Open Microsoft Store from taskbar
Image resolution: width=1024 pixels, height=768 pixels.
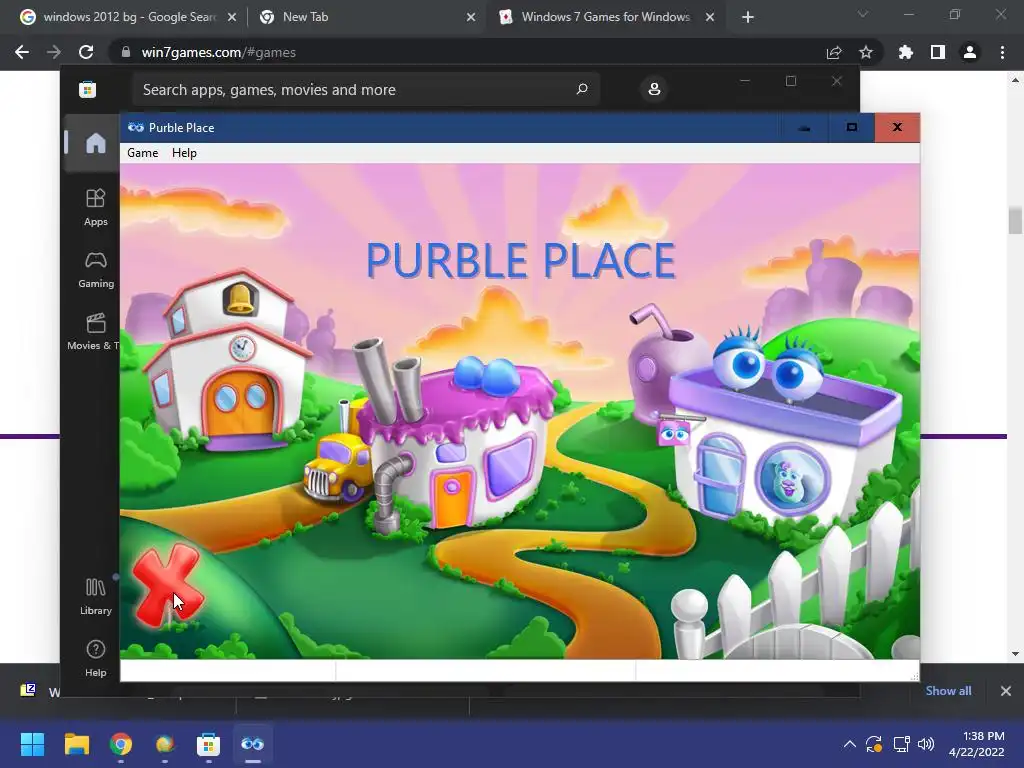click(208, 744)
